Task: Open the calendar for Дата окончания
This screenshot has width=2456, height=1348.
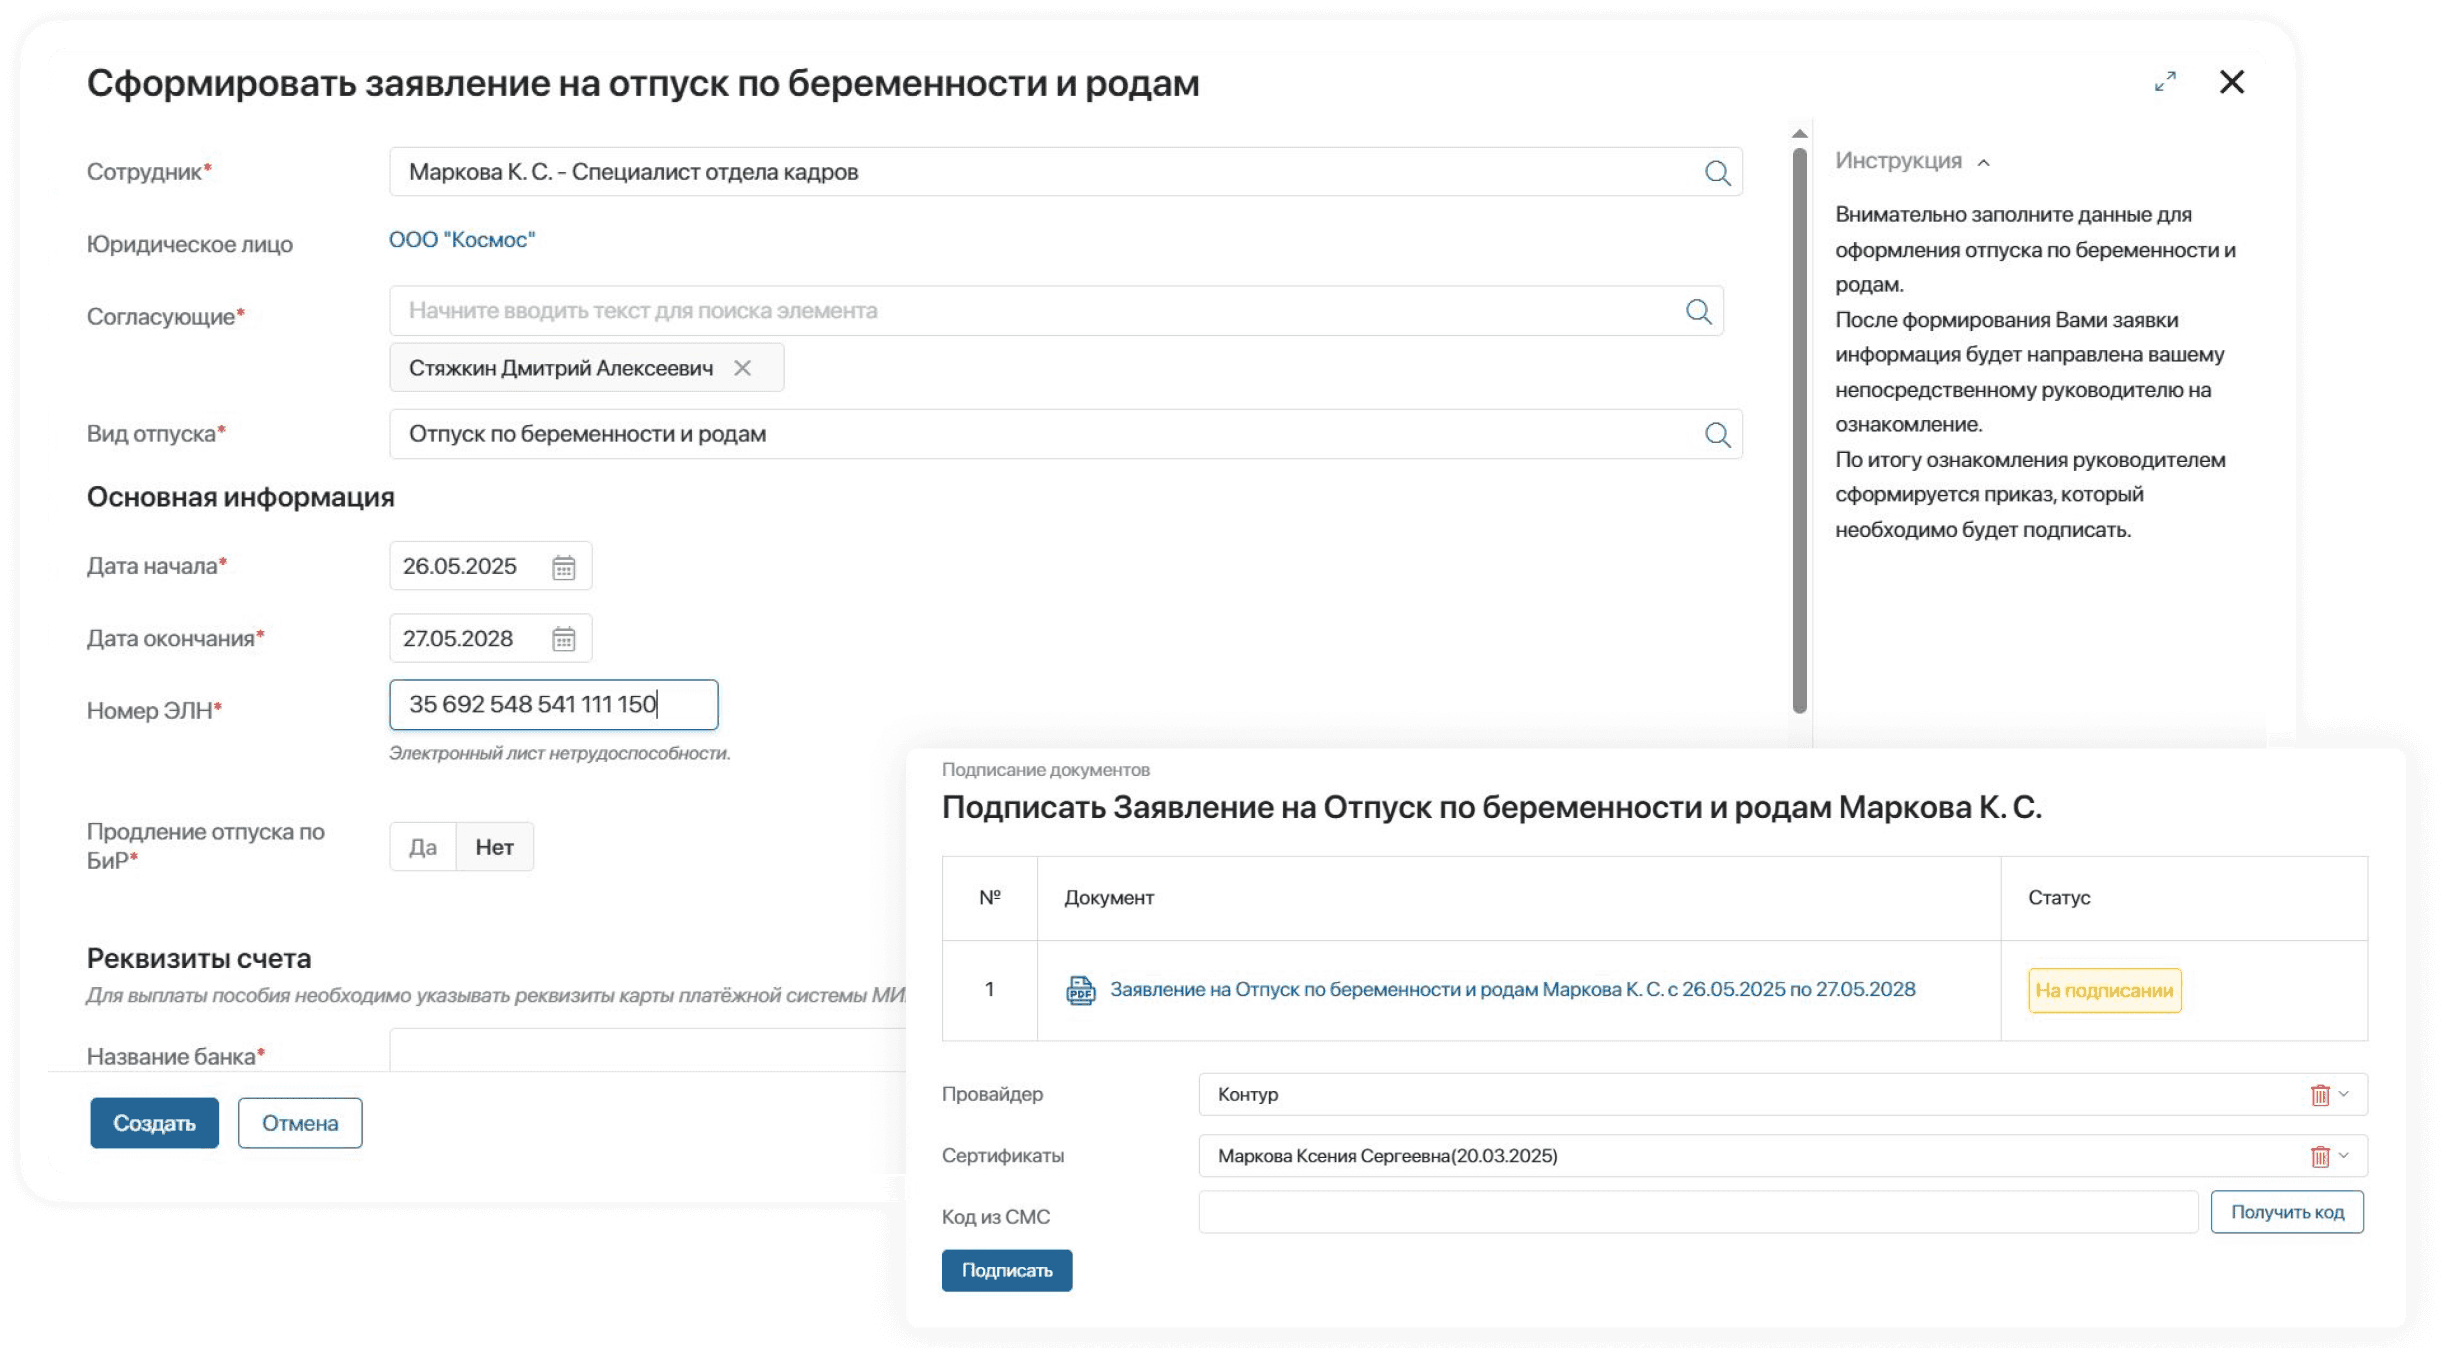Action: [563, 639]
